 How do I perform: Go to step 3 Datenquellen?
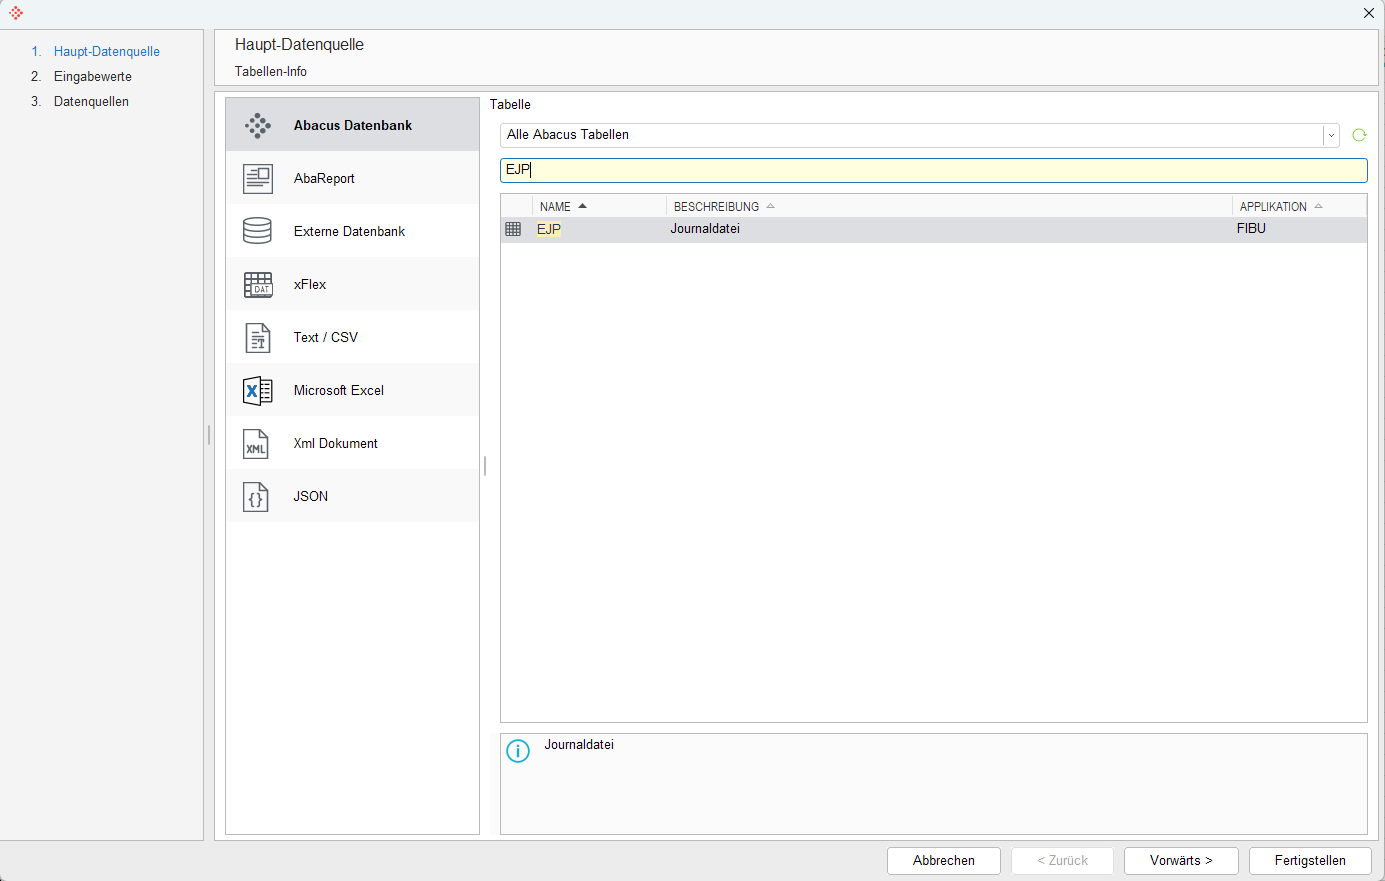91,101
